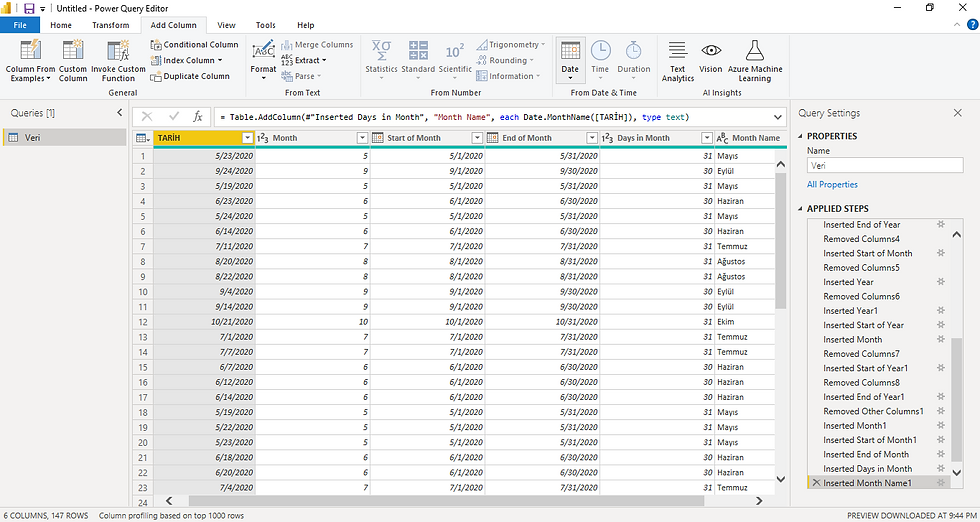Viewport: 980px width, 522px height.
Task: Switch to the Transform tab
Action: pos(110,25)
